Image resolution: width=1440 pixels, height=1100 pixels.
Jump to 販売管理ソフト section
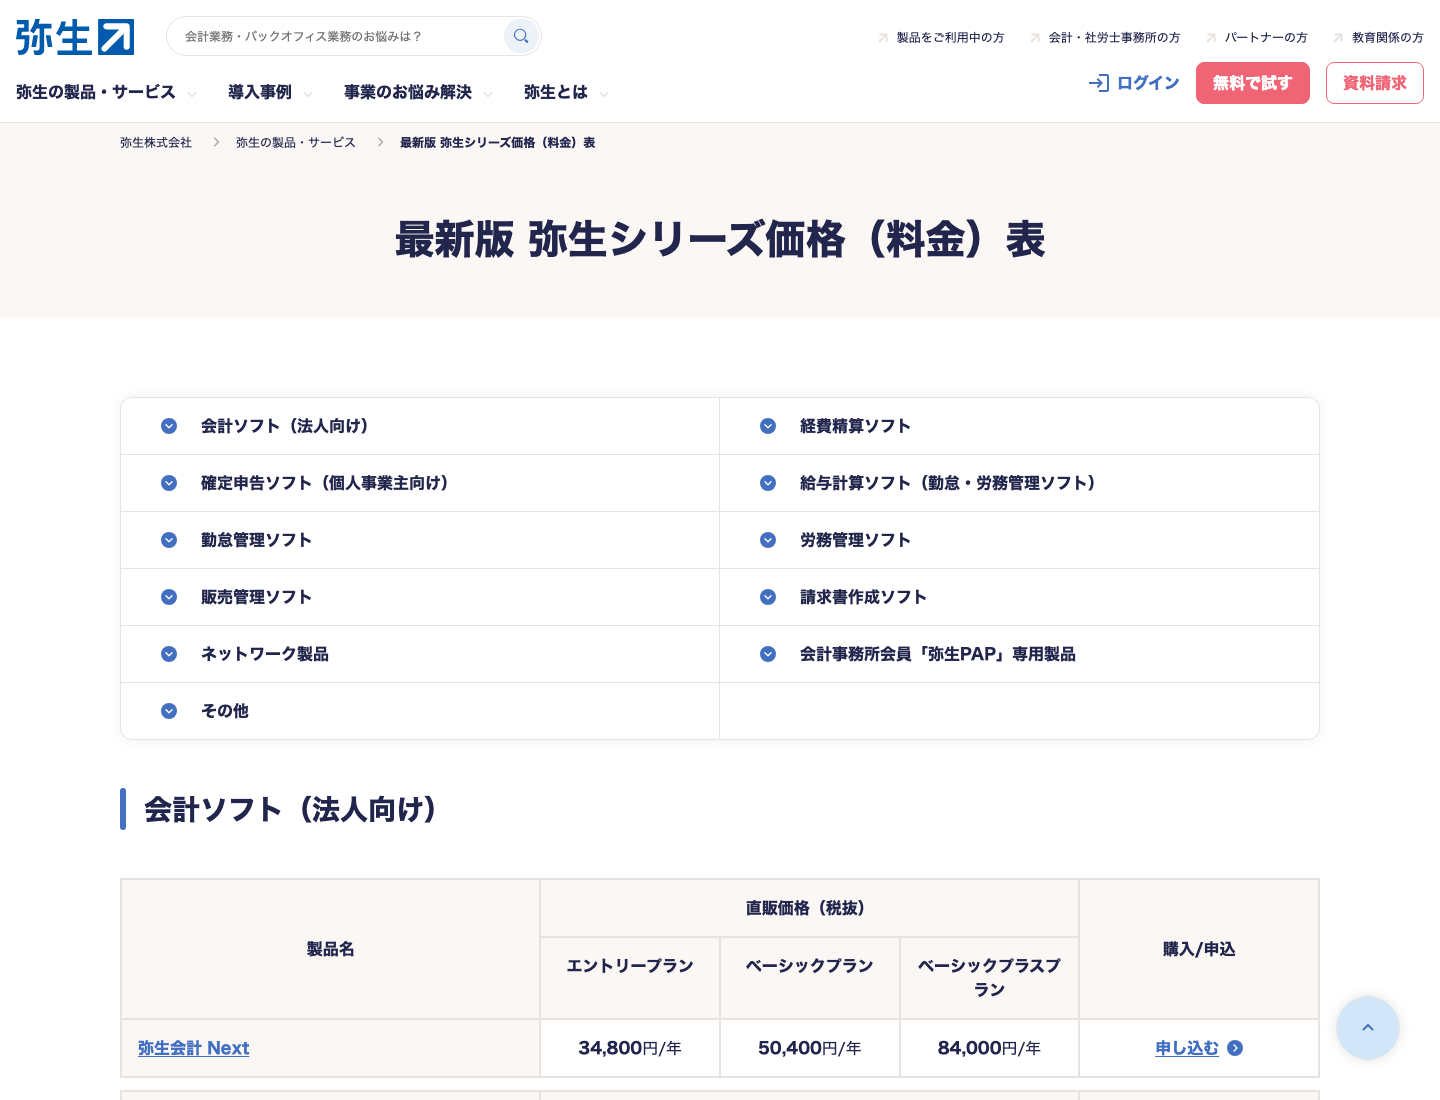click(420, 597)
